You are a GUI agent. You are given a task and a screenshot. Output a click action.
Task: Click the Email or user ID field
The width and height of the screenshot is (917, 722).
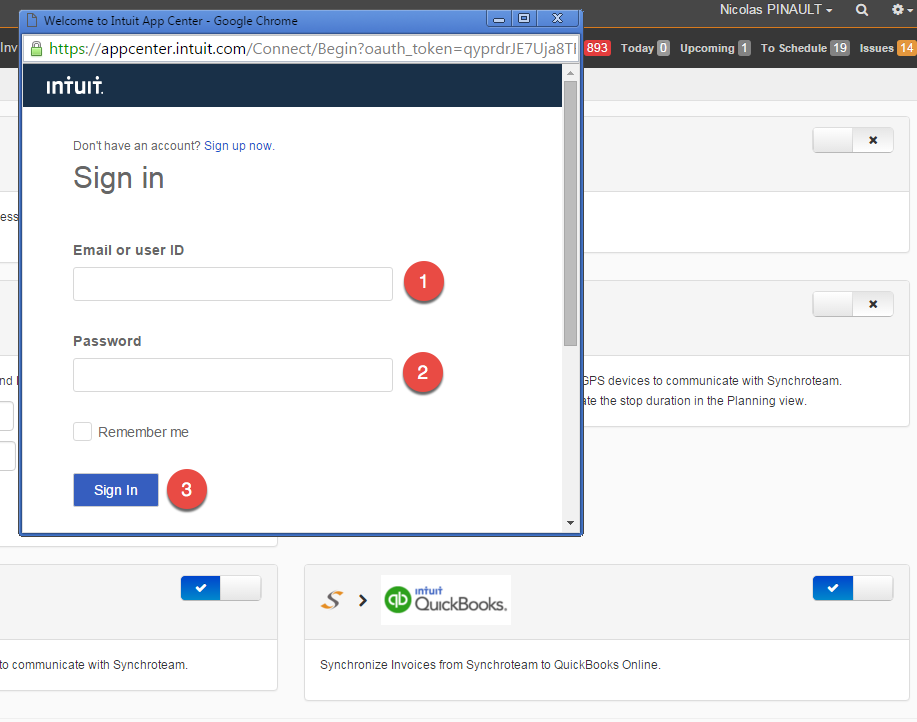(x=233, y=284)
